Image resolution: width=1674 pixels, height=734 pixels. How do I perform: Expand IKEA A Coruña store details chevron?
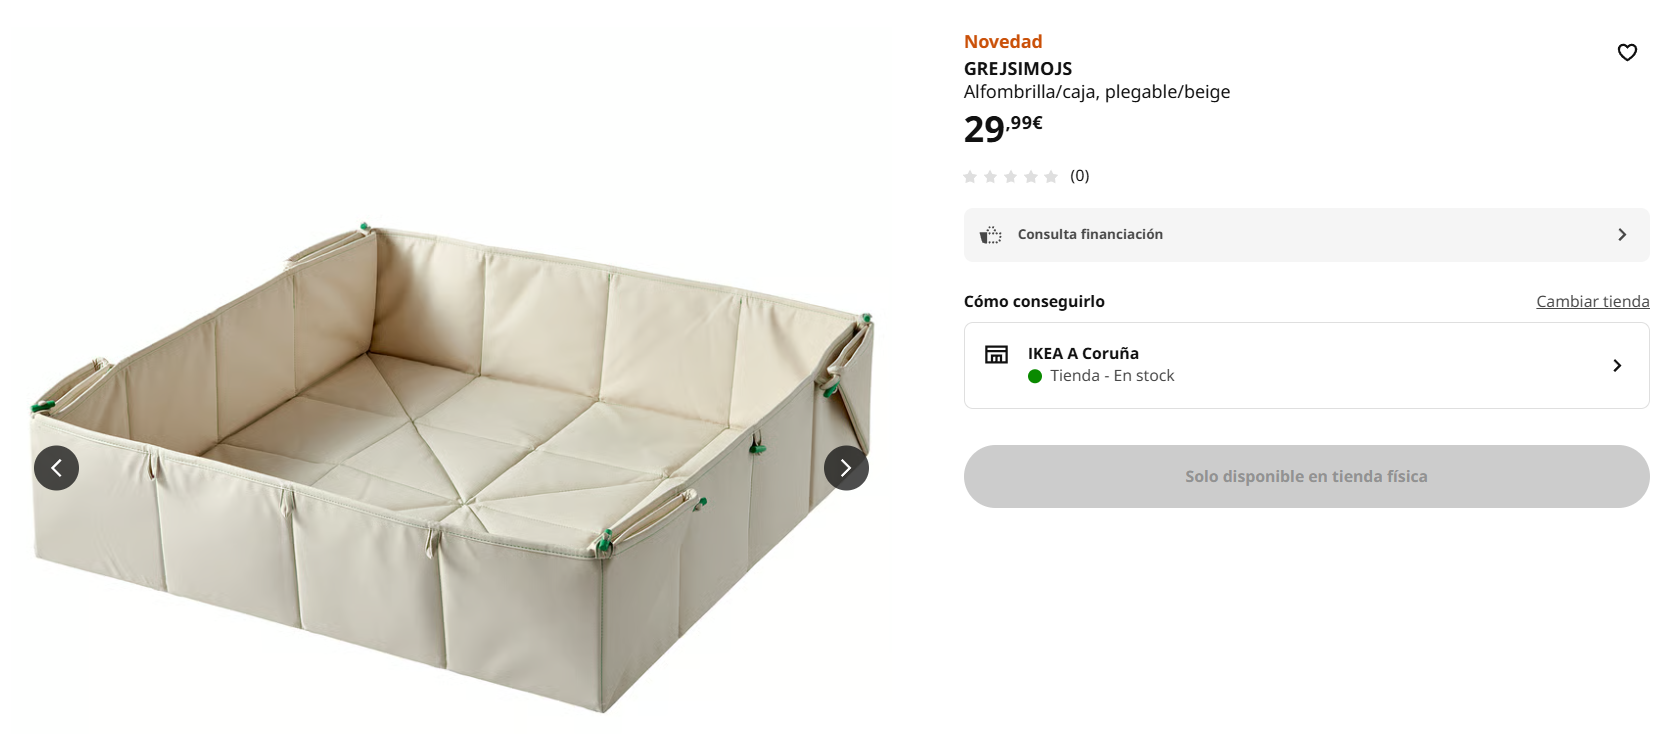point(1617,366)
